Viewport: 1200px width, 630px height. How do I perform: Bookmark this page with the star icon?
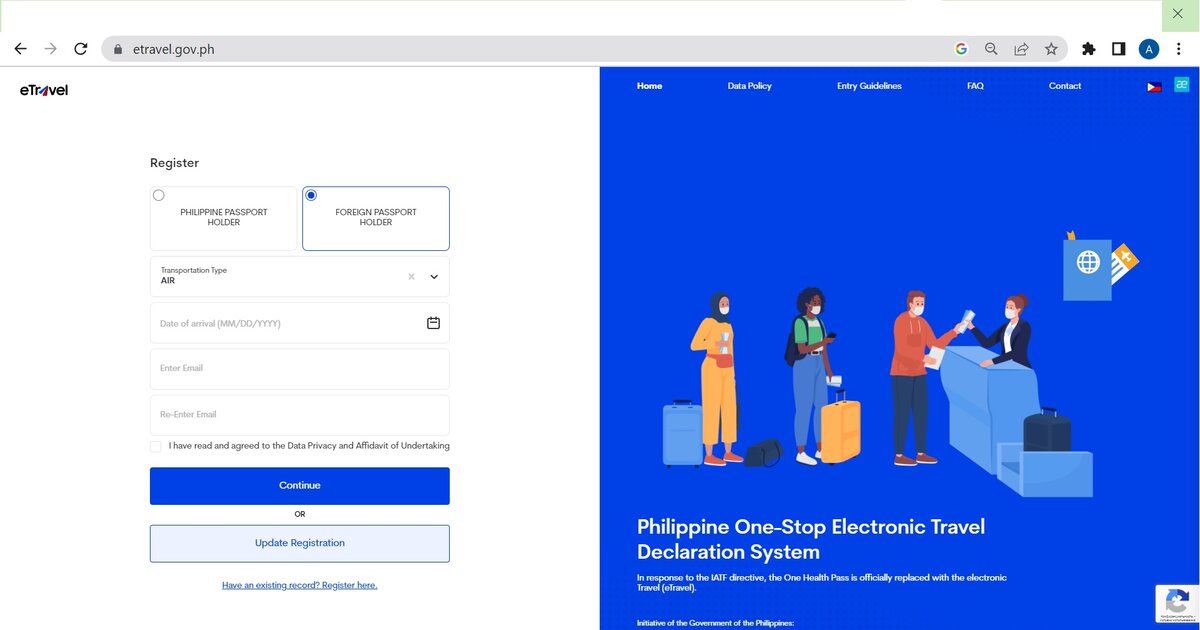pyautogui.click(x=1051, y=48)
